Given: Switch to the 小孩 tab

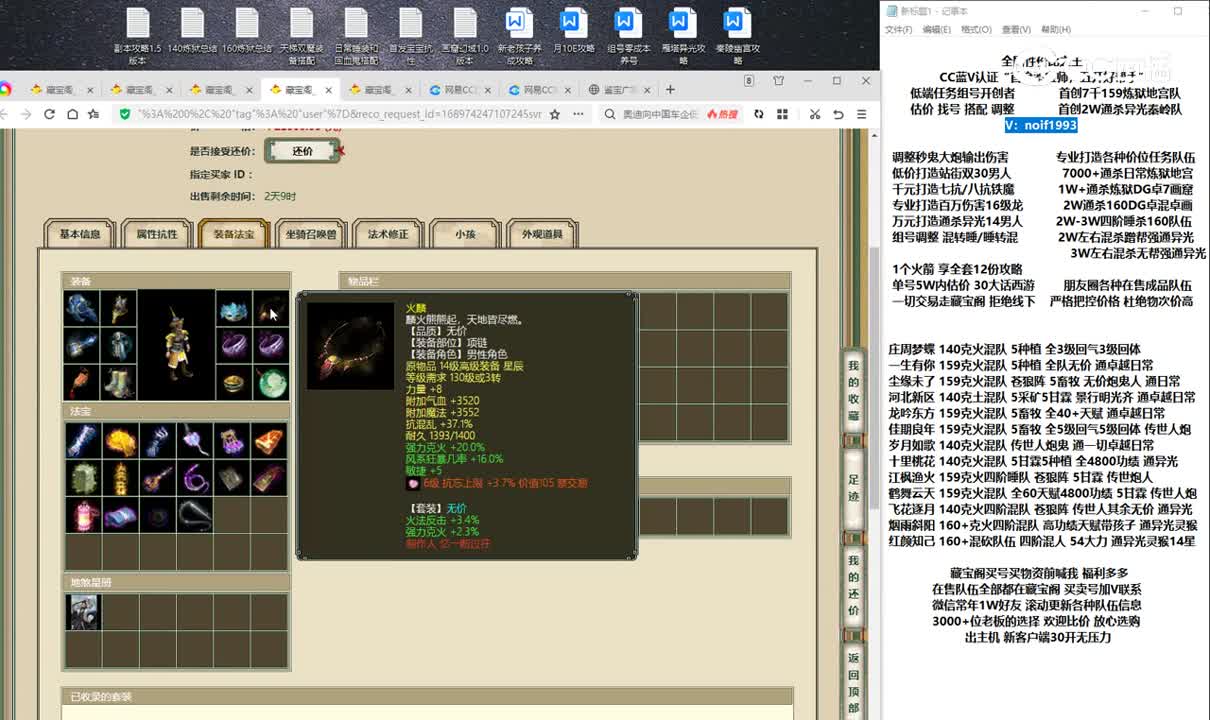Looking at the screenshot, I should tap(465, 234).
